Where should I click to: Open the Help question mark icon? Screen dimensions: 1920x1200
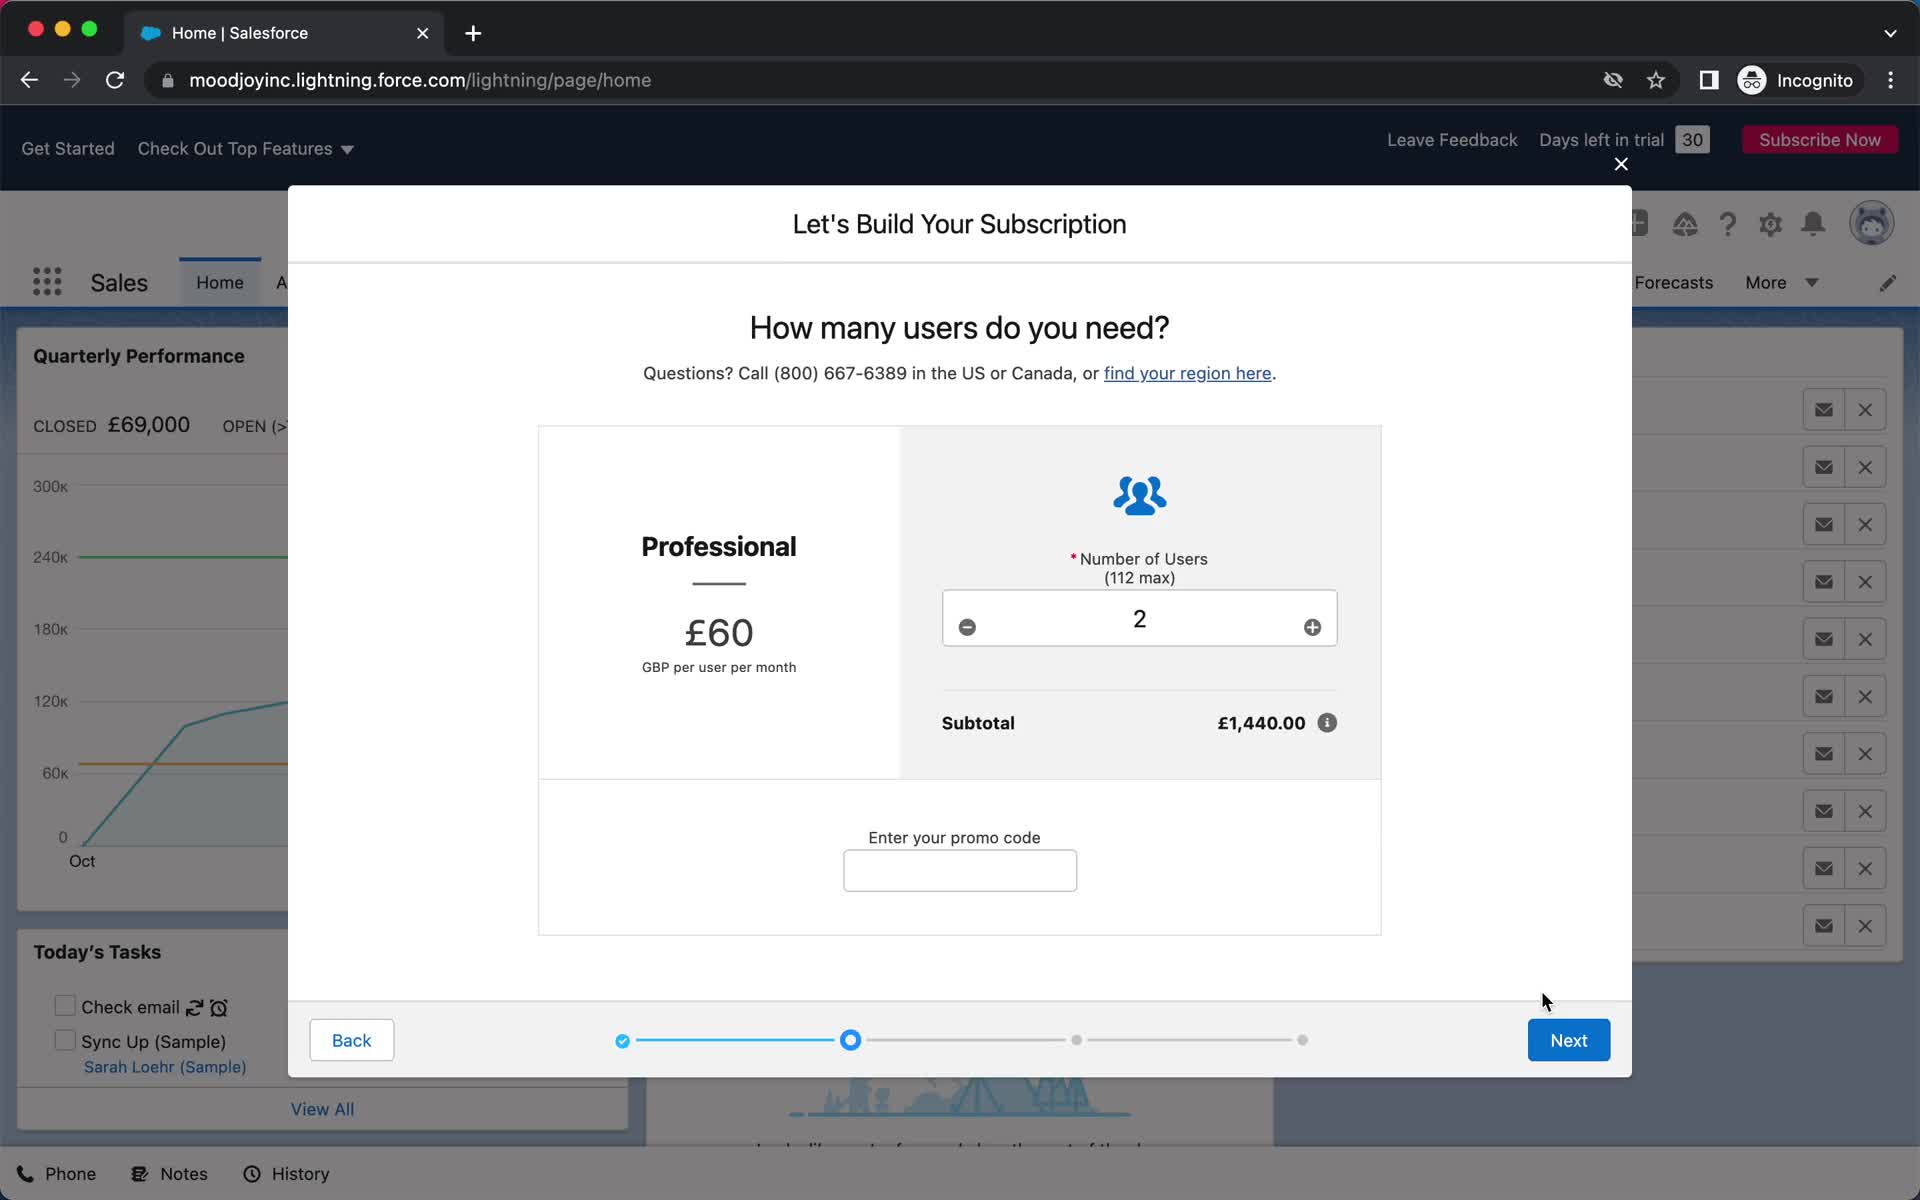1727,224
